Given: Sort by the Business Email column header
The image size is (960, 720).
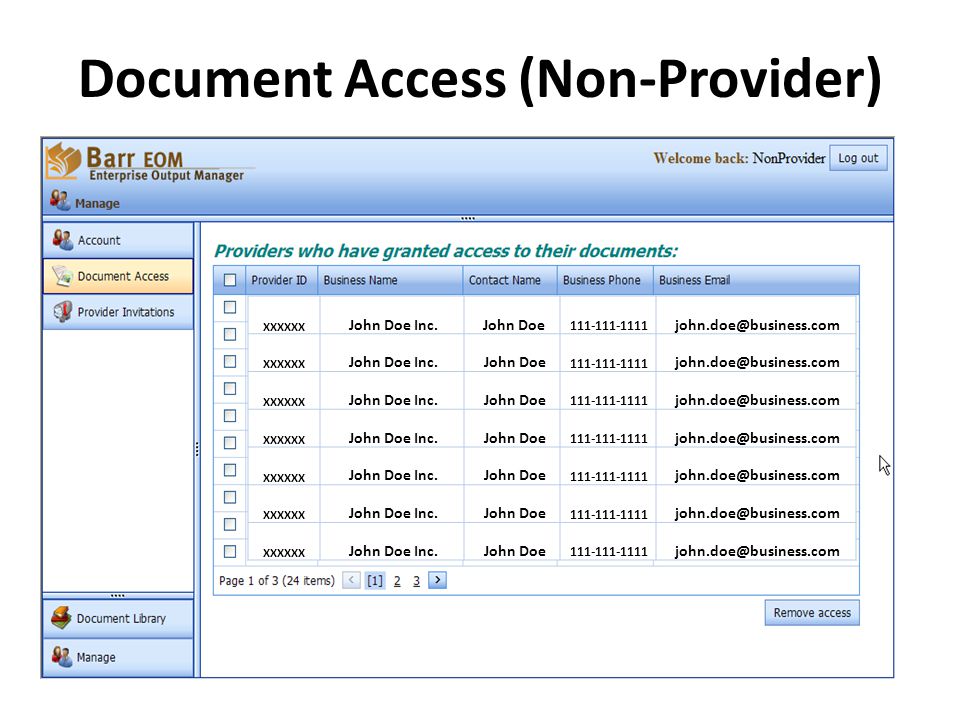Looking at the screenshot, I should 756,280.
